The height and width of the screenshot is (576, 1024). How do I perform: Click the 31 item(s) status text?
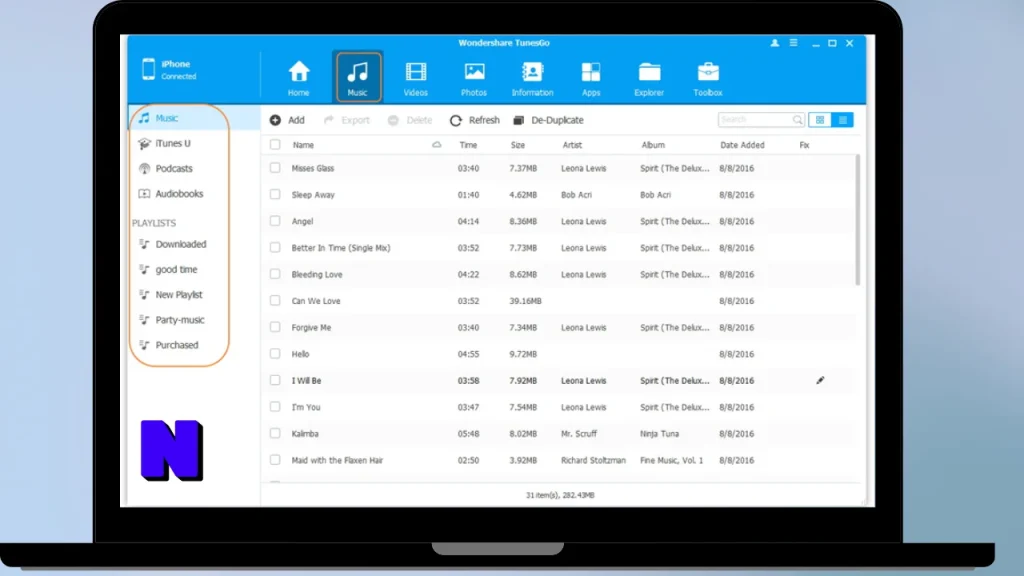[560, 495]
